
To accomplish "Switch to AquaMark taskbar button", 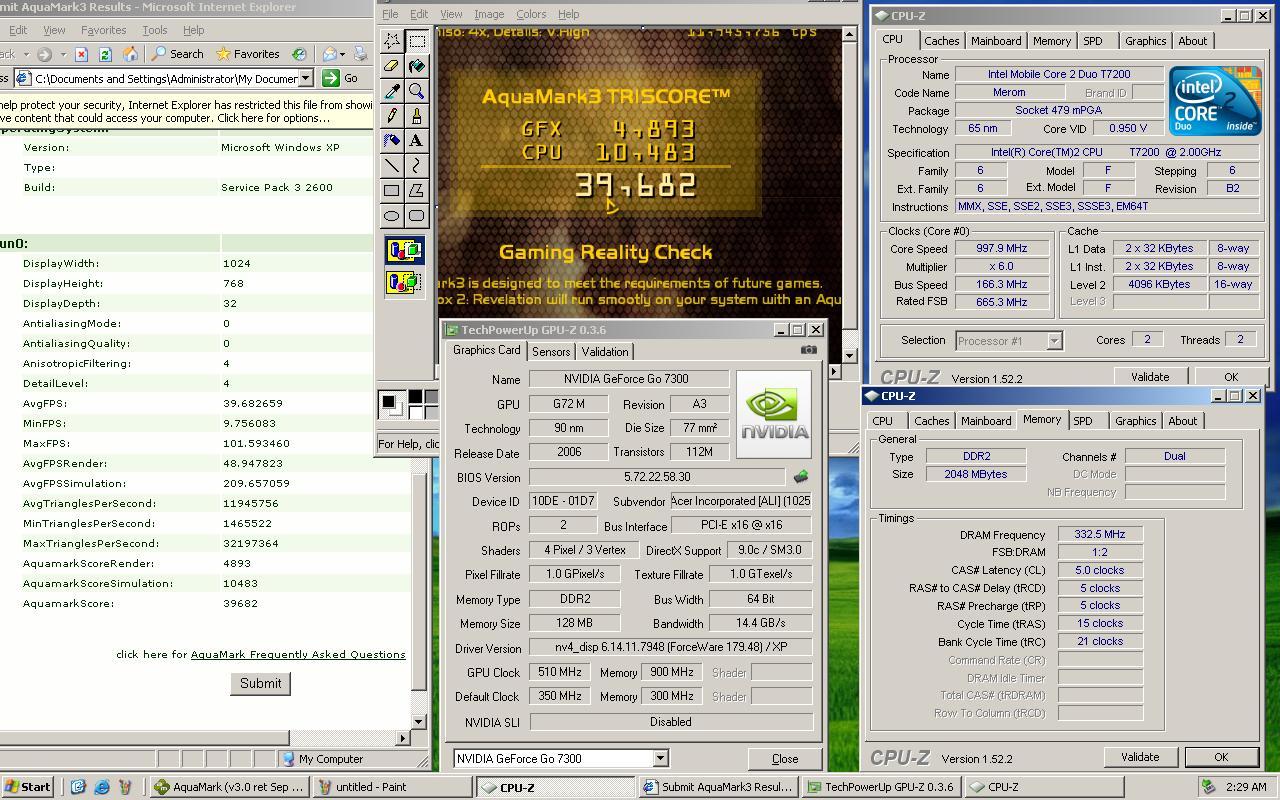I will [x=229, y=787].
